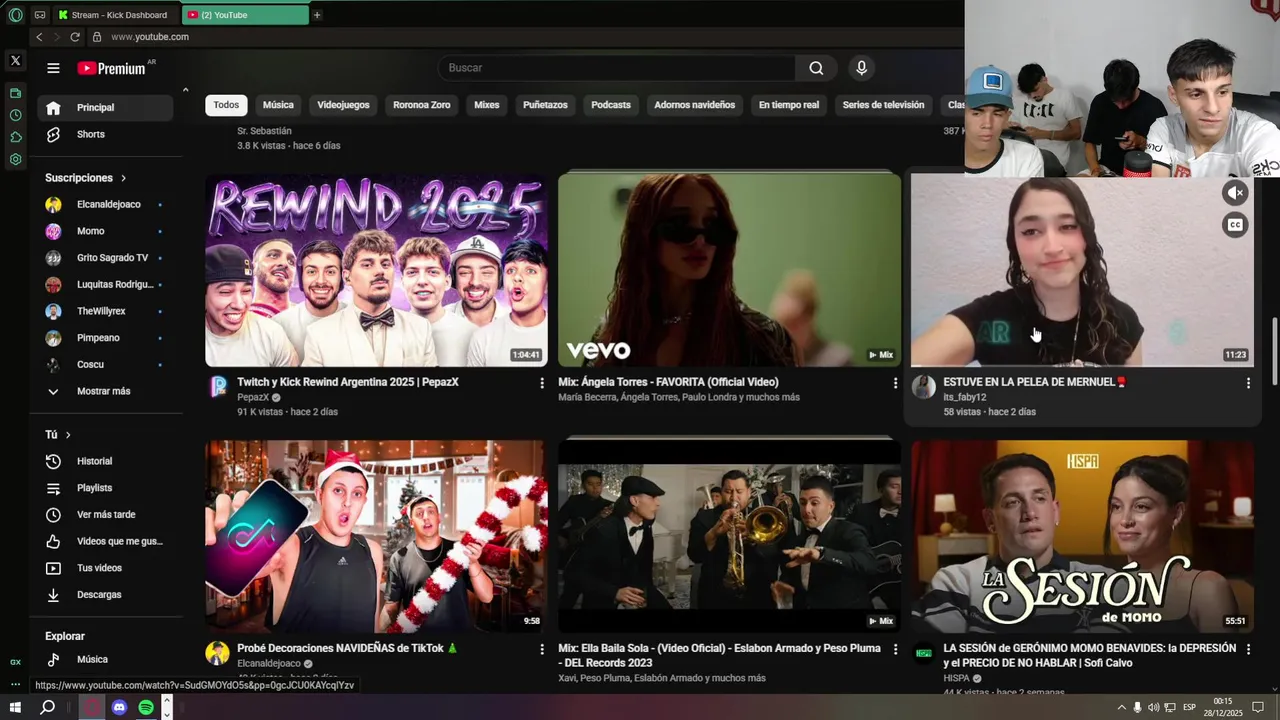Start voice search with microphone icon
This screenshot has width=1280, height=720.
(x=861, y=68)
